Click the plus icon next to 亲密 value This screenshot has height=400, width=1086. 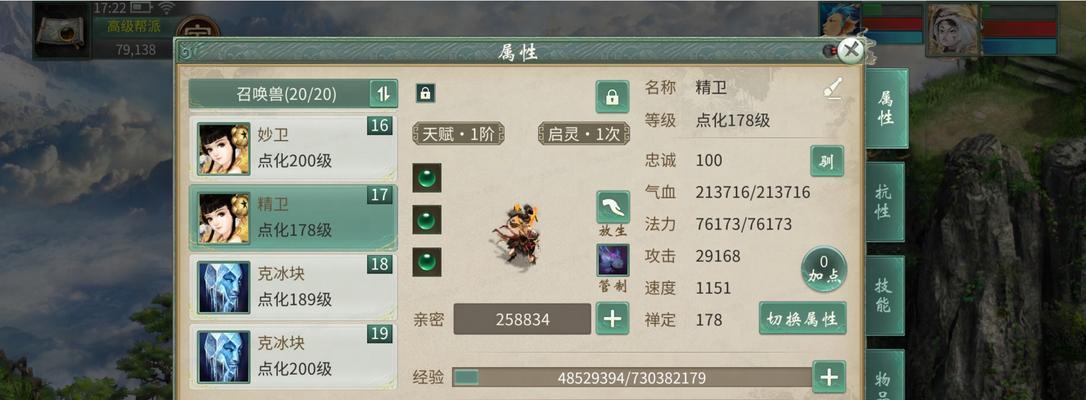point(612,318)
